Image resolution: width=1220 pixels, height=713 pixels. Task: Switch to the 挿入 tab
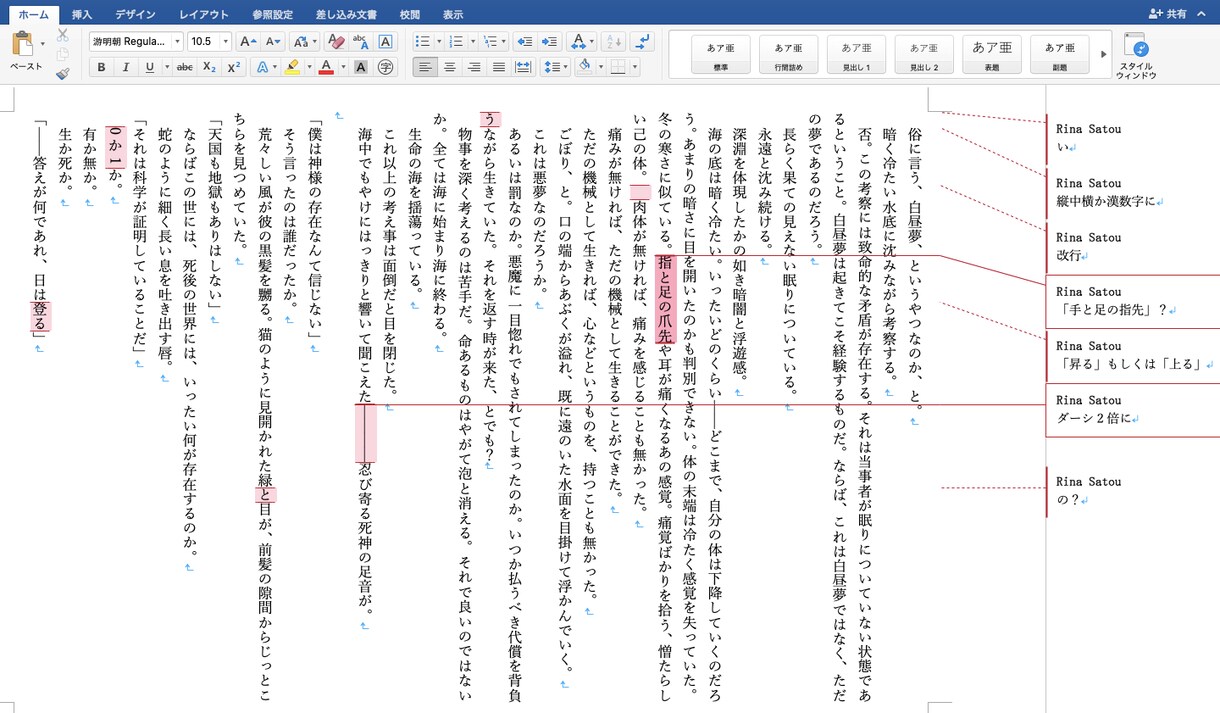click(82, 14)
